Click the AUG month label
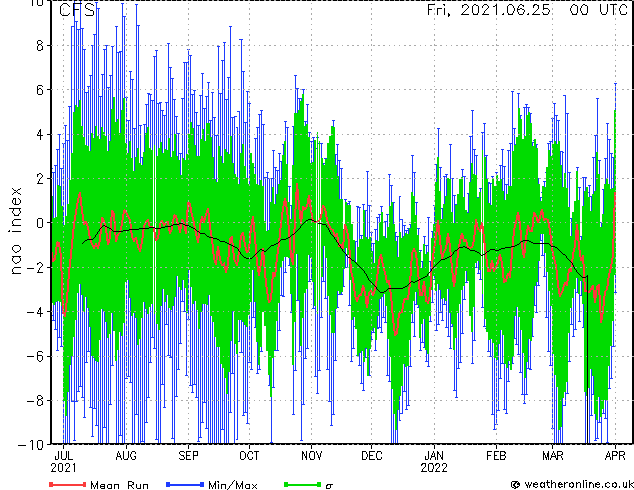The width and height of the screenshot is (634, 490). (x=126, y=456)
